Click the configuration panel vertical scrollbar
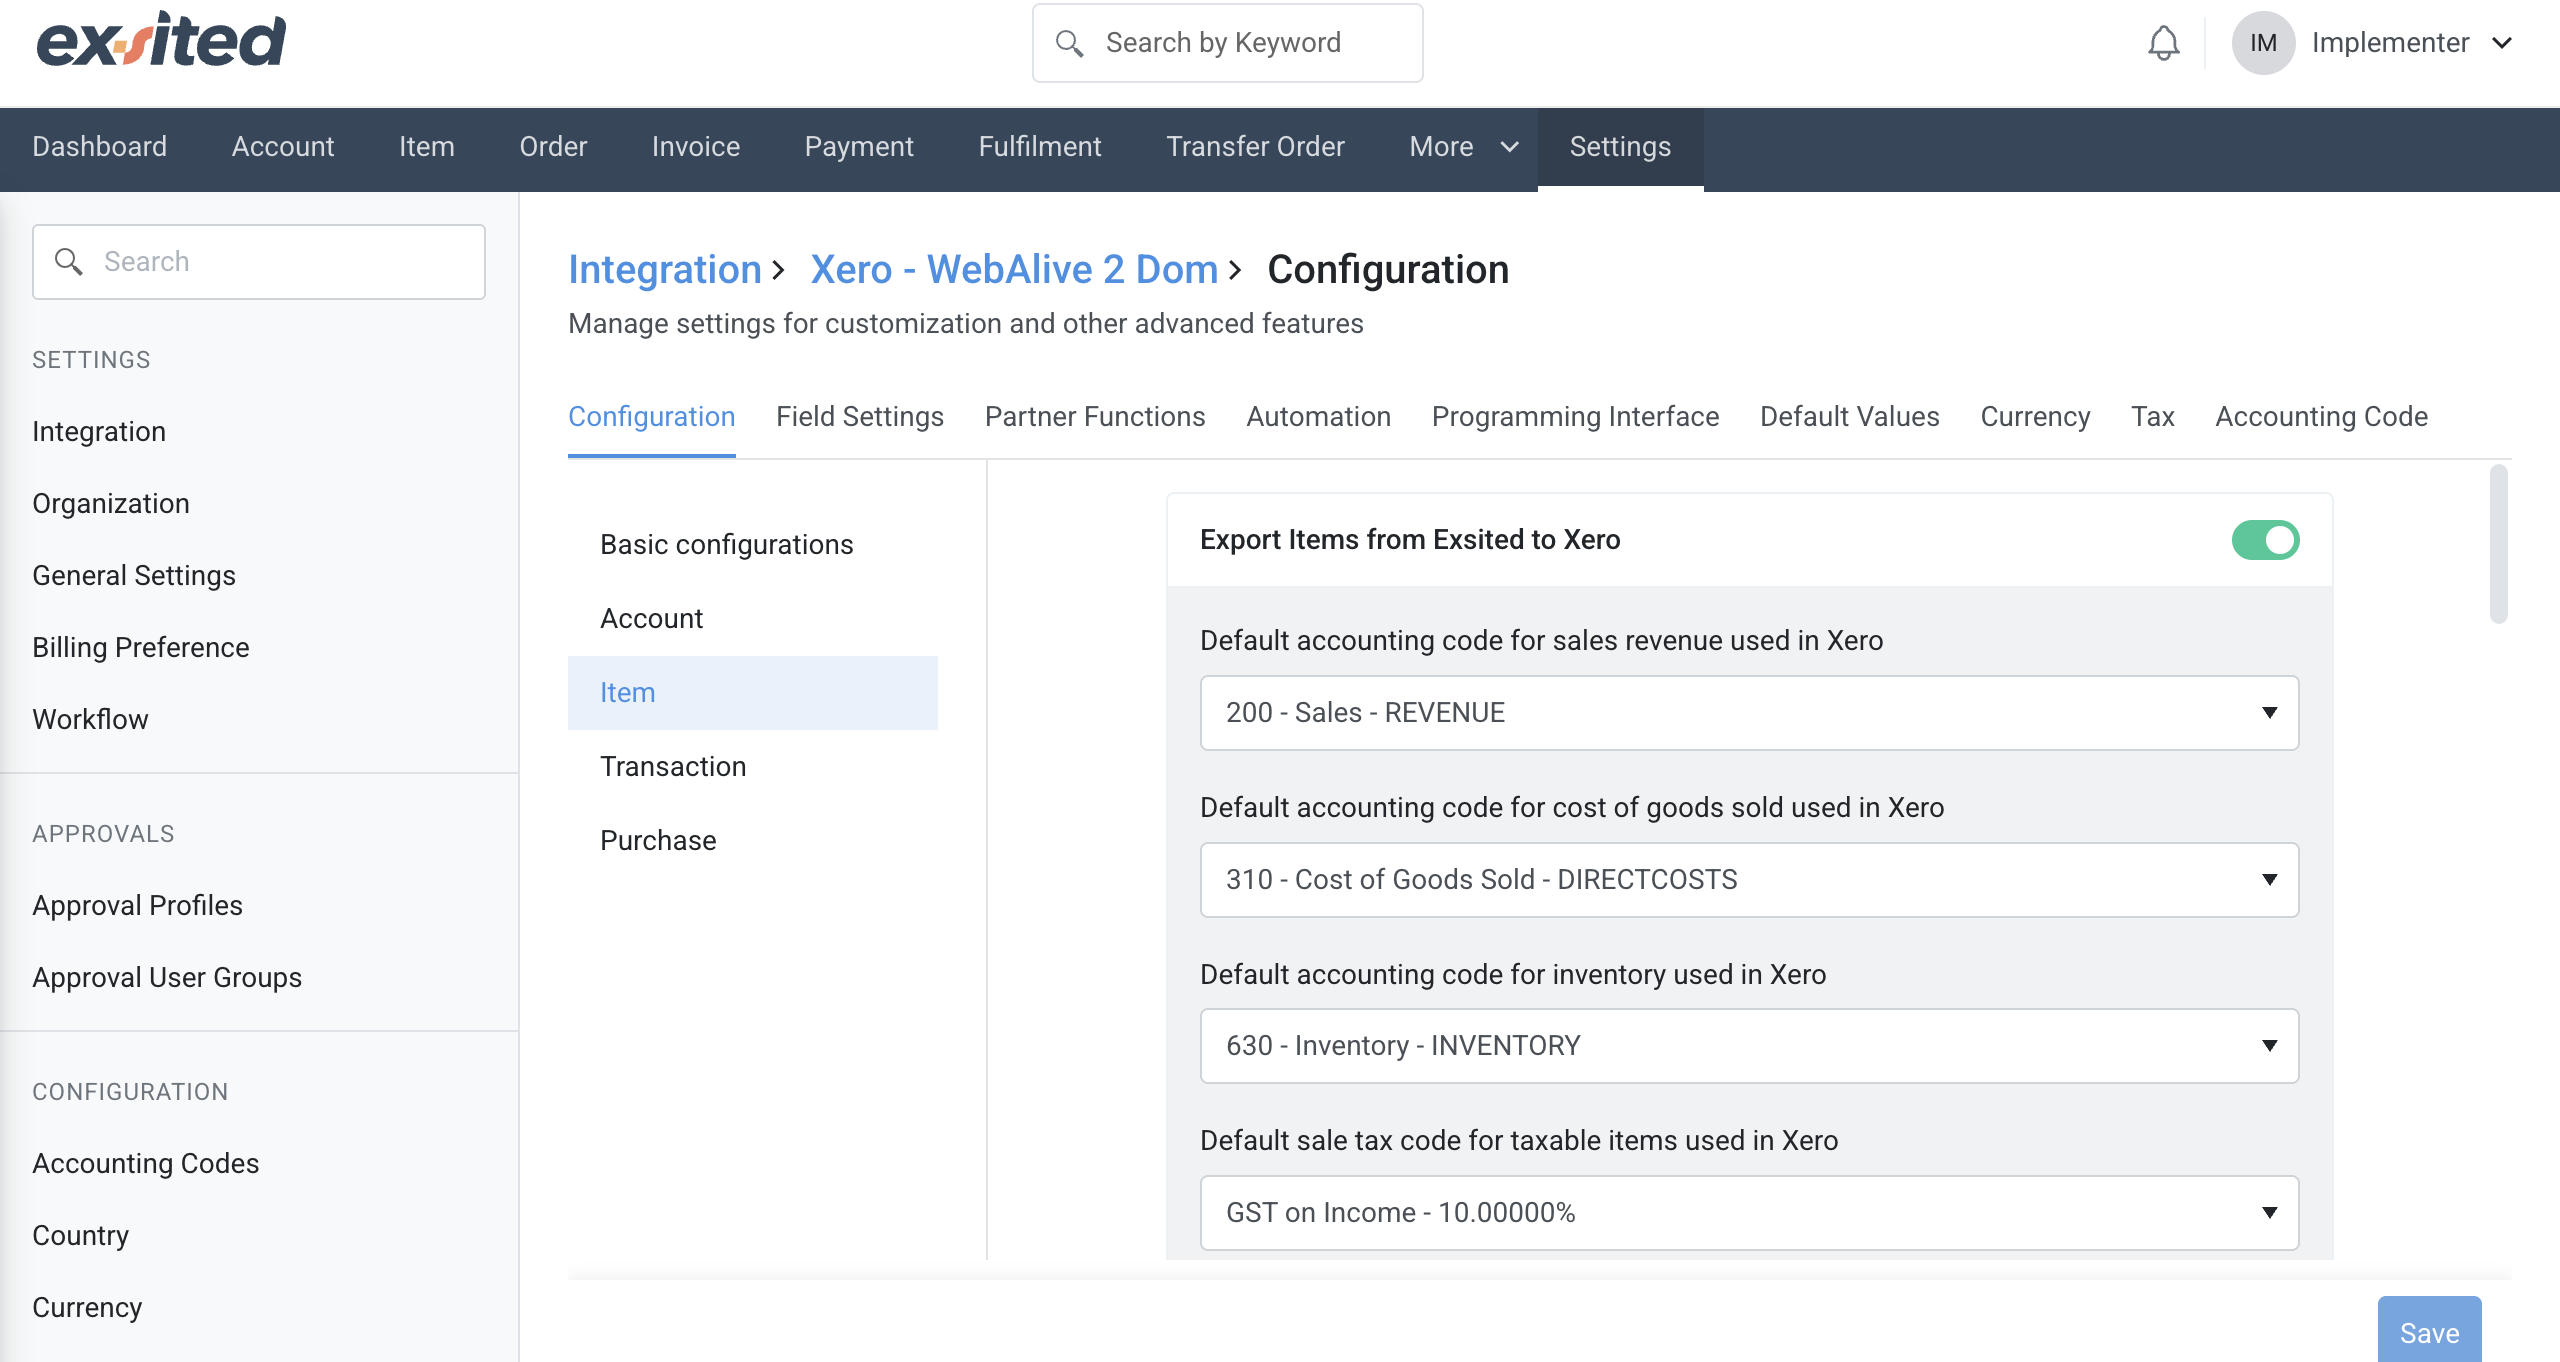The image size is (2560, 1362). point(2498,544)
